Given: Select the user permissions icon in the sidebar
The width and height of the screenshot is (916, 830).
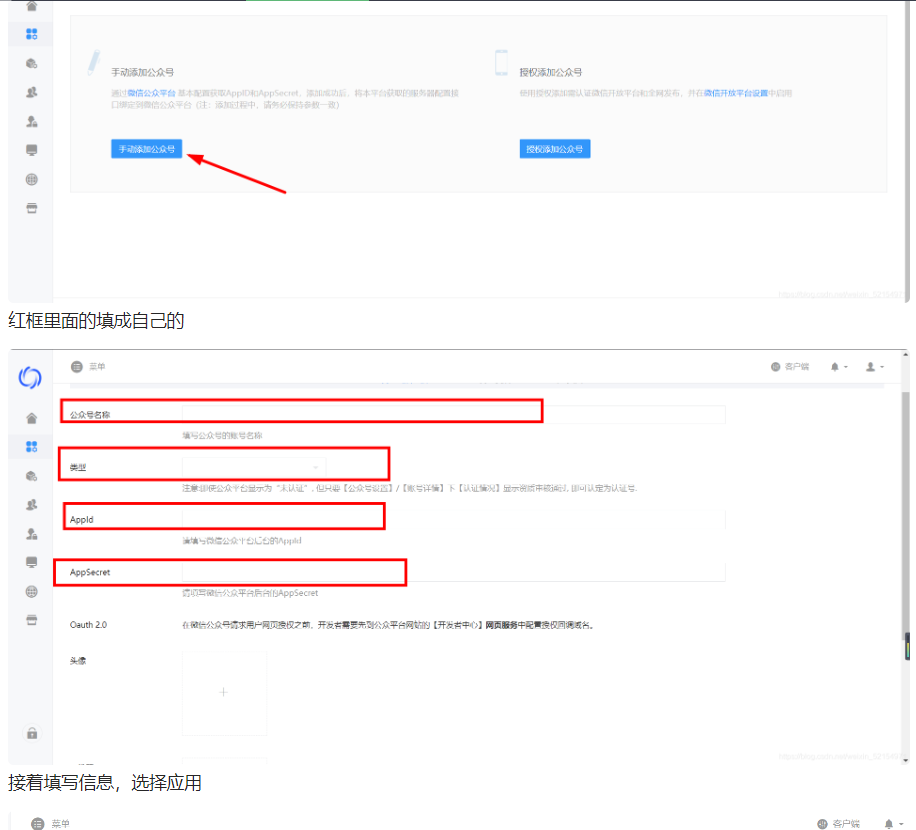Looking at the screenshot, I should pos(30,118).
